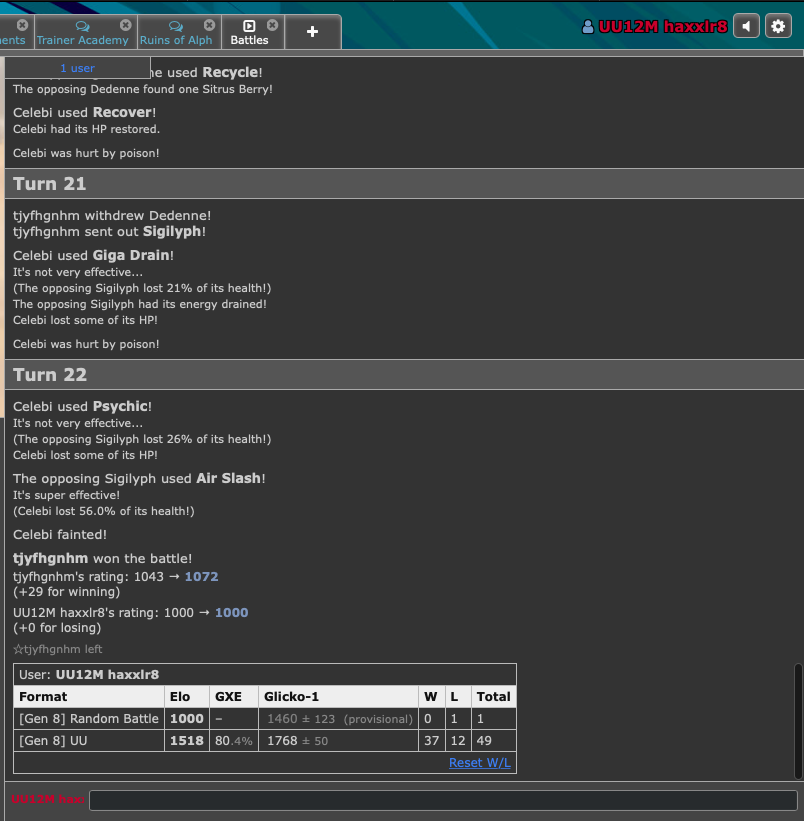Click the Reset W/L link
This screenshot has width=804, height=821.
coord(479,762)
